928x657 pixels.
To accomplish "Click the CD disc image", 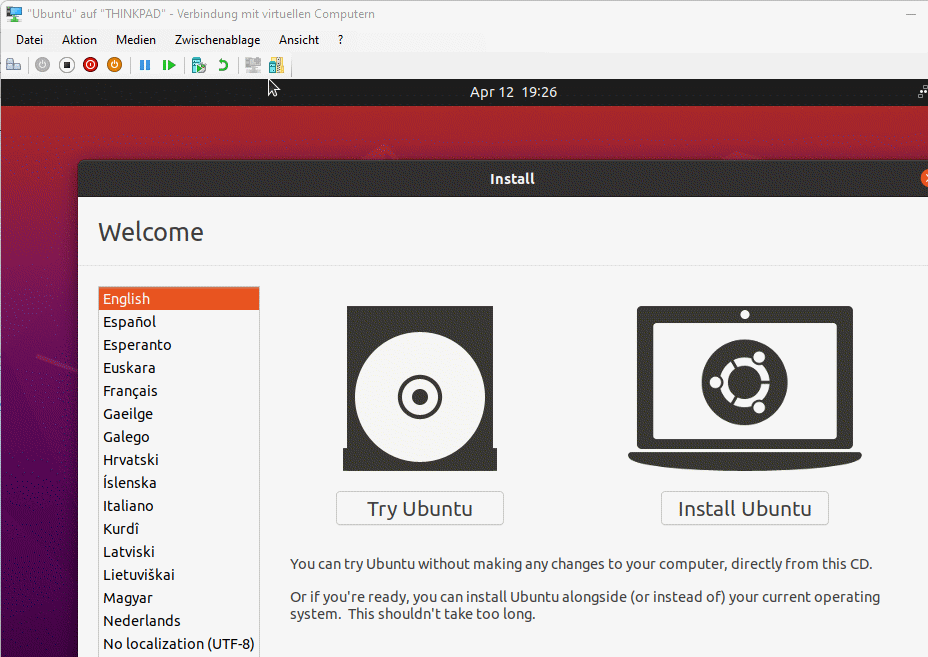I will pyautogui.click(x=420, y=388).
